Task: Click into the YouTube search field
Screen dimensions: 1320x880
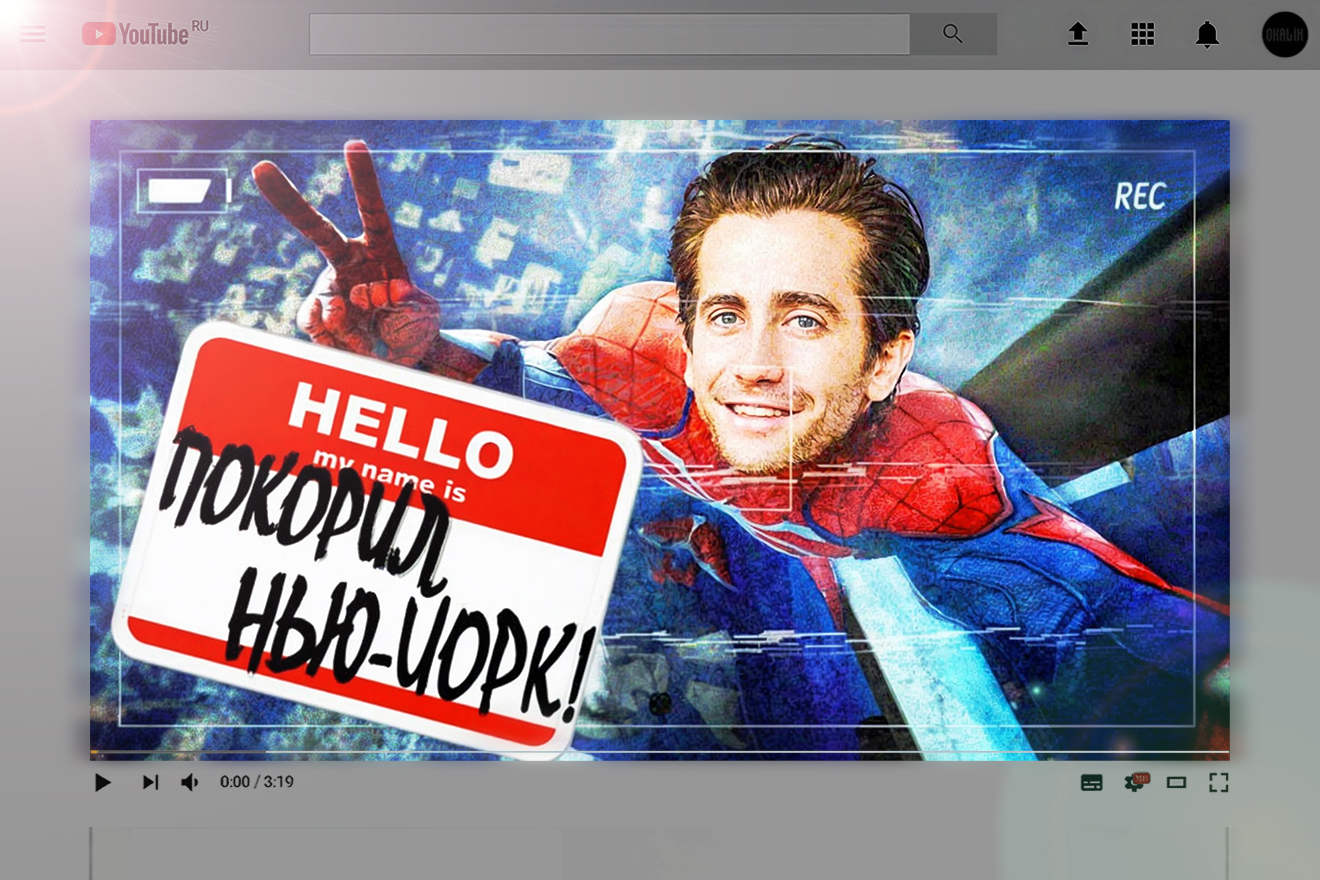Action: tap(610, 34)
